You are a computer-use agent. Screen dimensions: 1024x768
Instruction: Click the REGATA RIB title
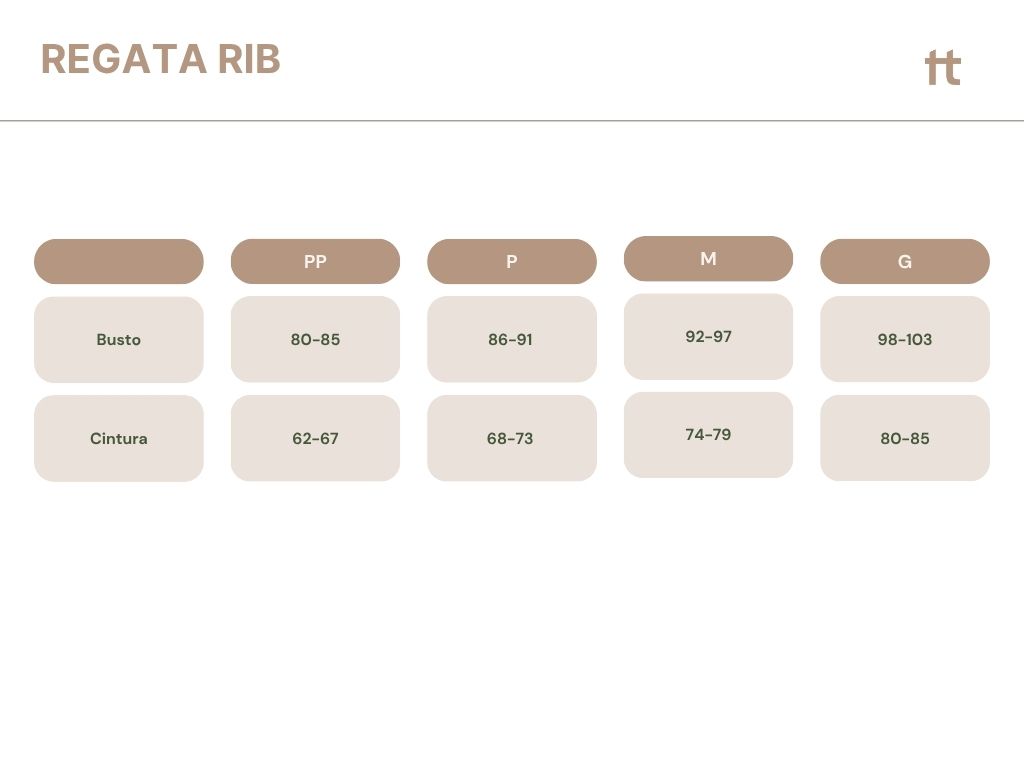click(161, 59)
